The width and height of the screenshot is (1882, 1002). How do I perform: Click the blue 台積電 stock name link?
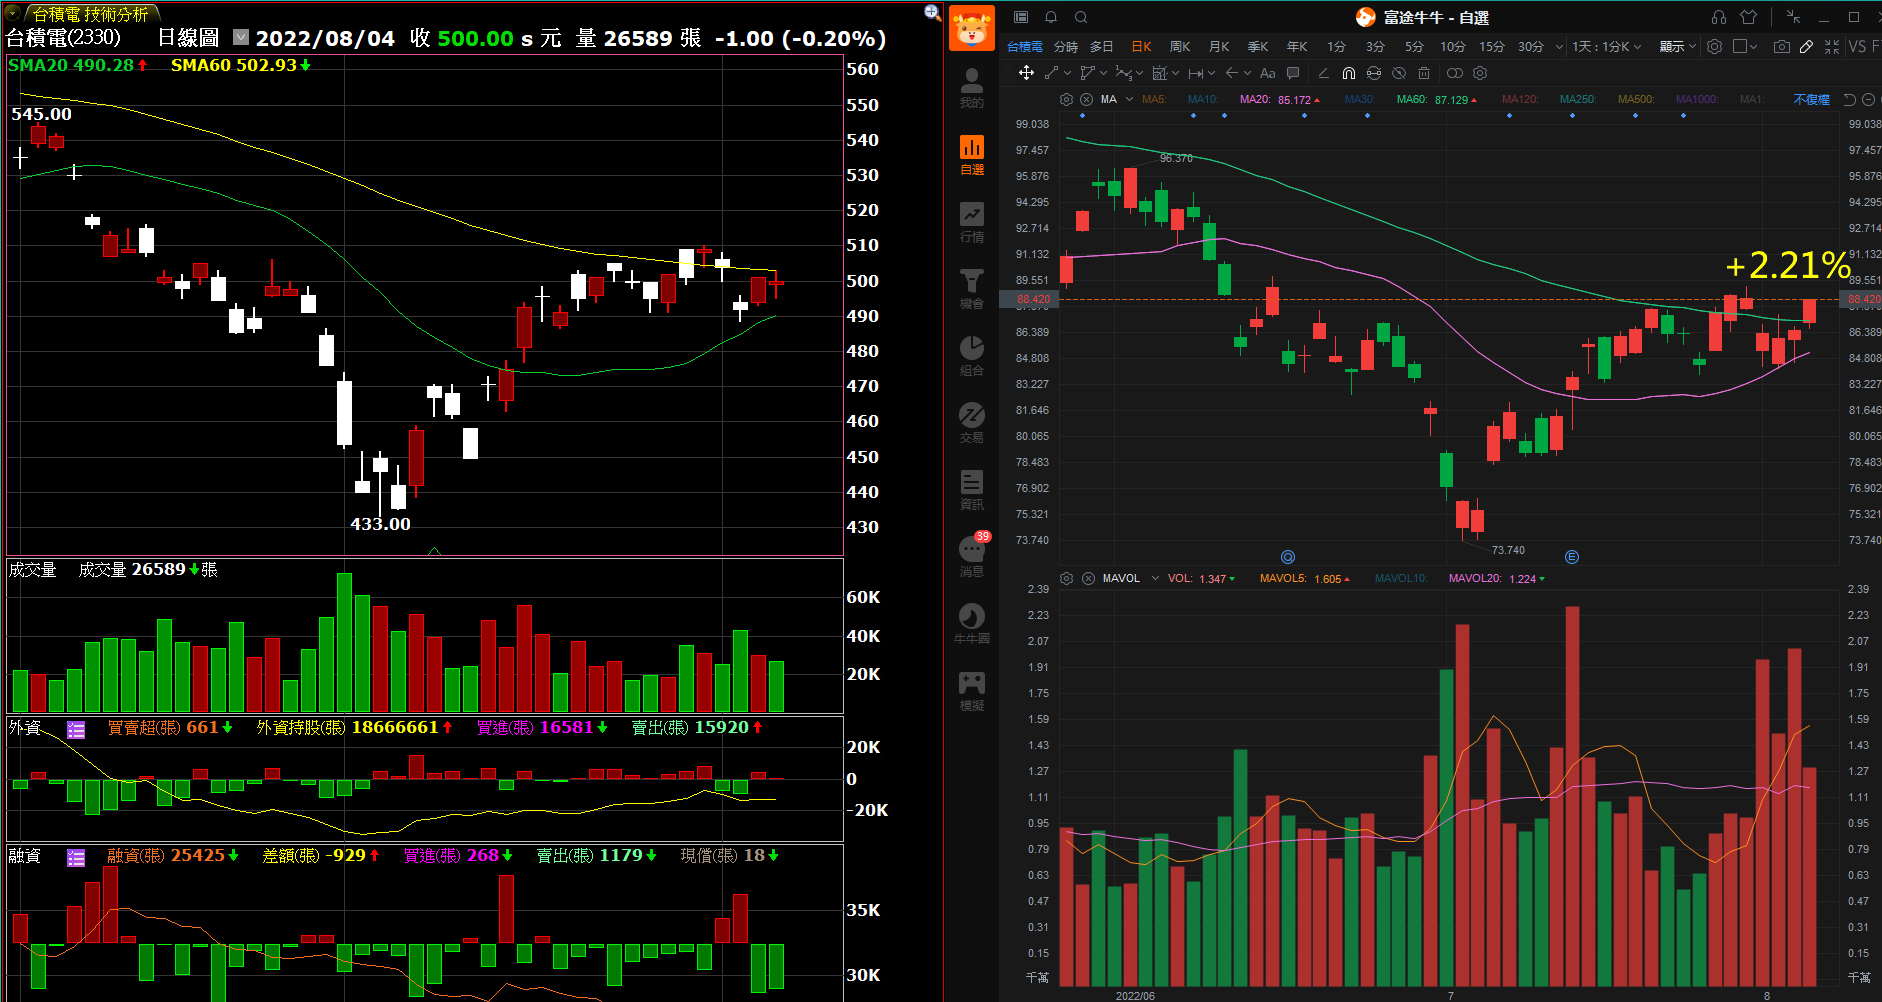1025,46
